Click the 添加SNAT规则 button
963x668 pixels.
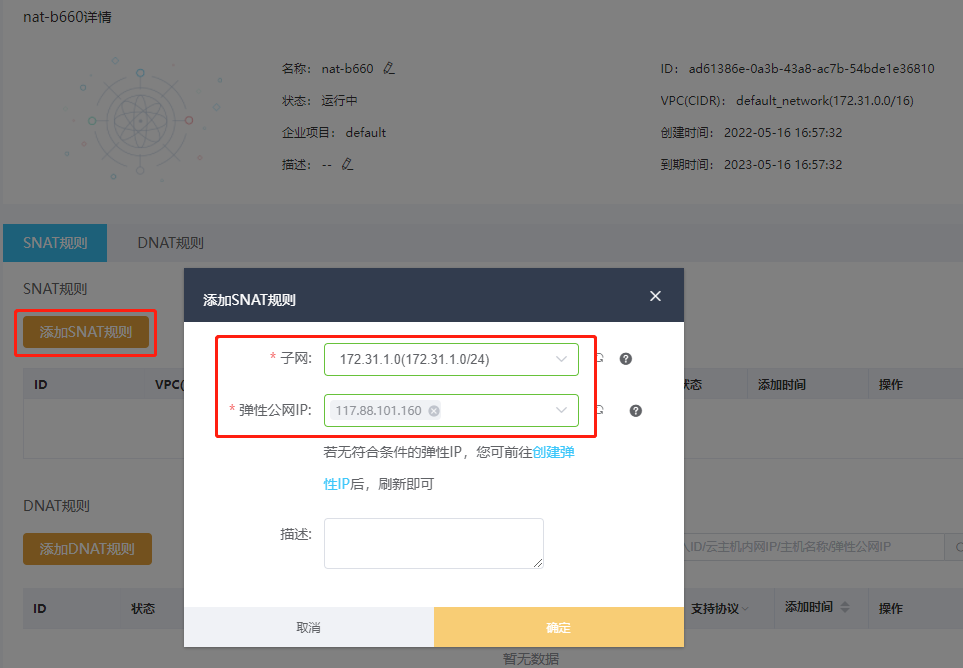(86, 332)
